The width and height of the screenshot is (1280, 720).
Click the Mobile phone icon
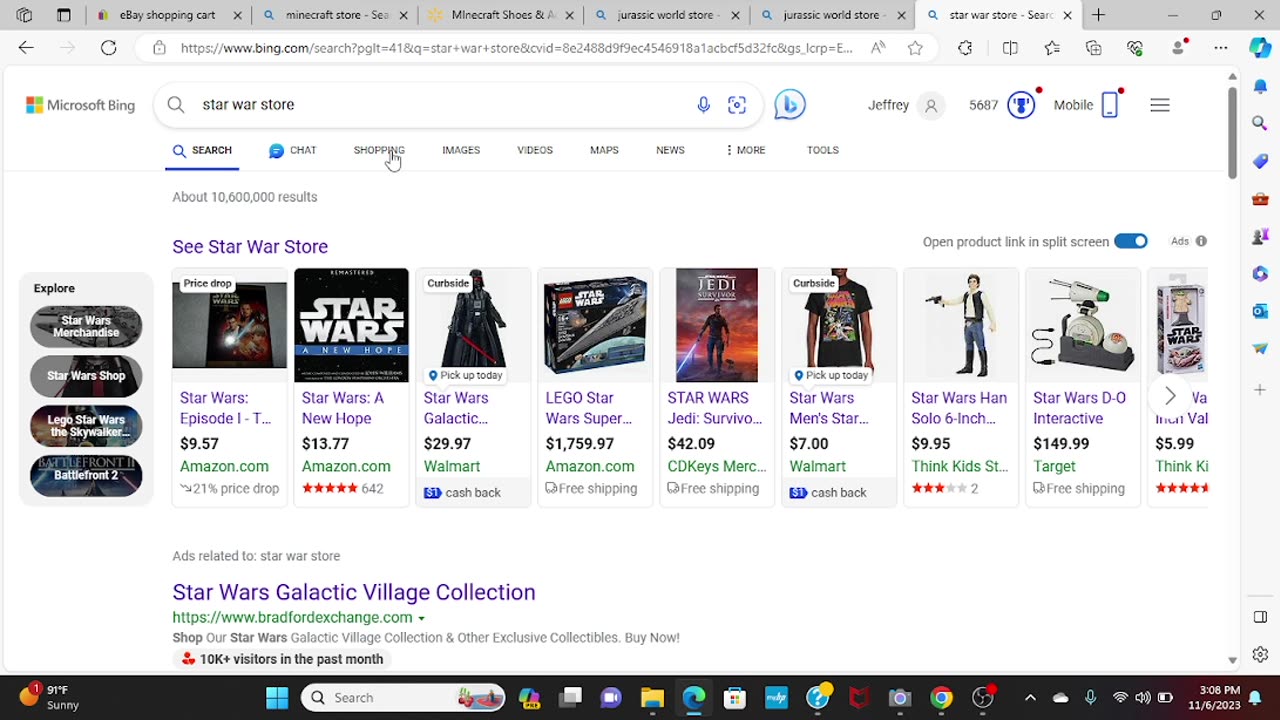1109,105
